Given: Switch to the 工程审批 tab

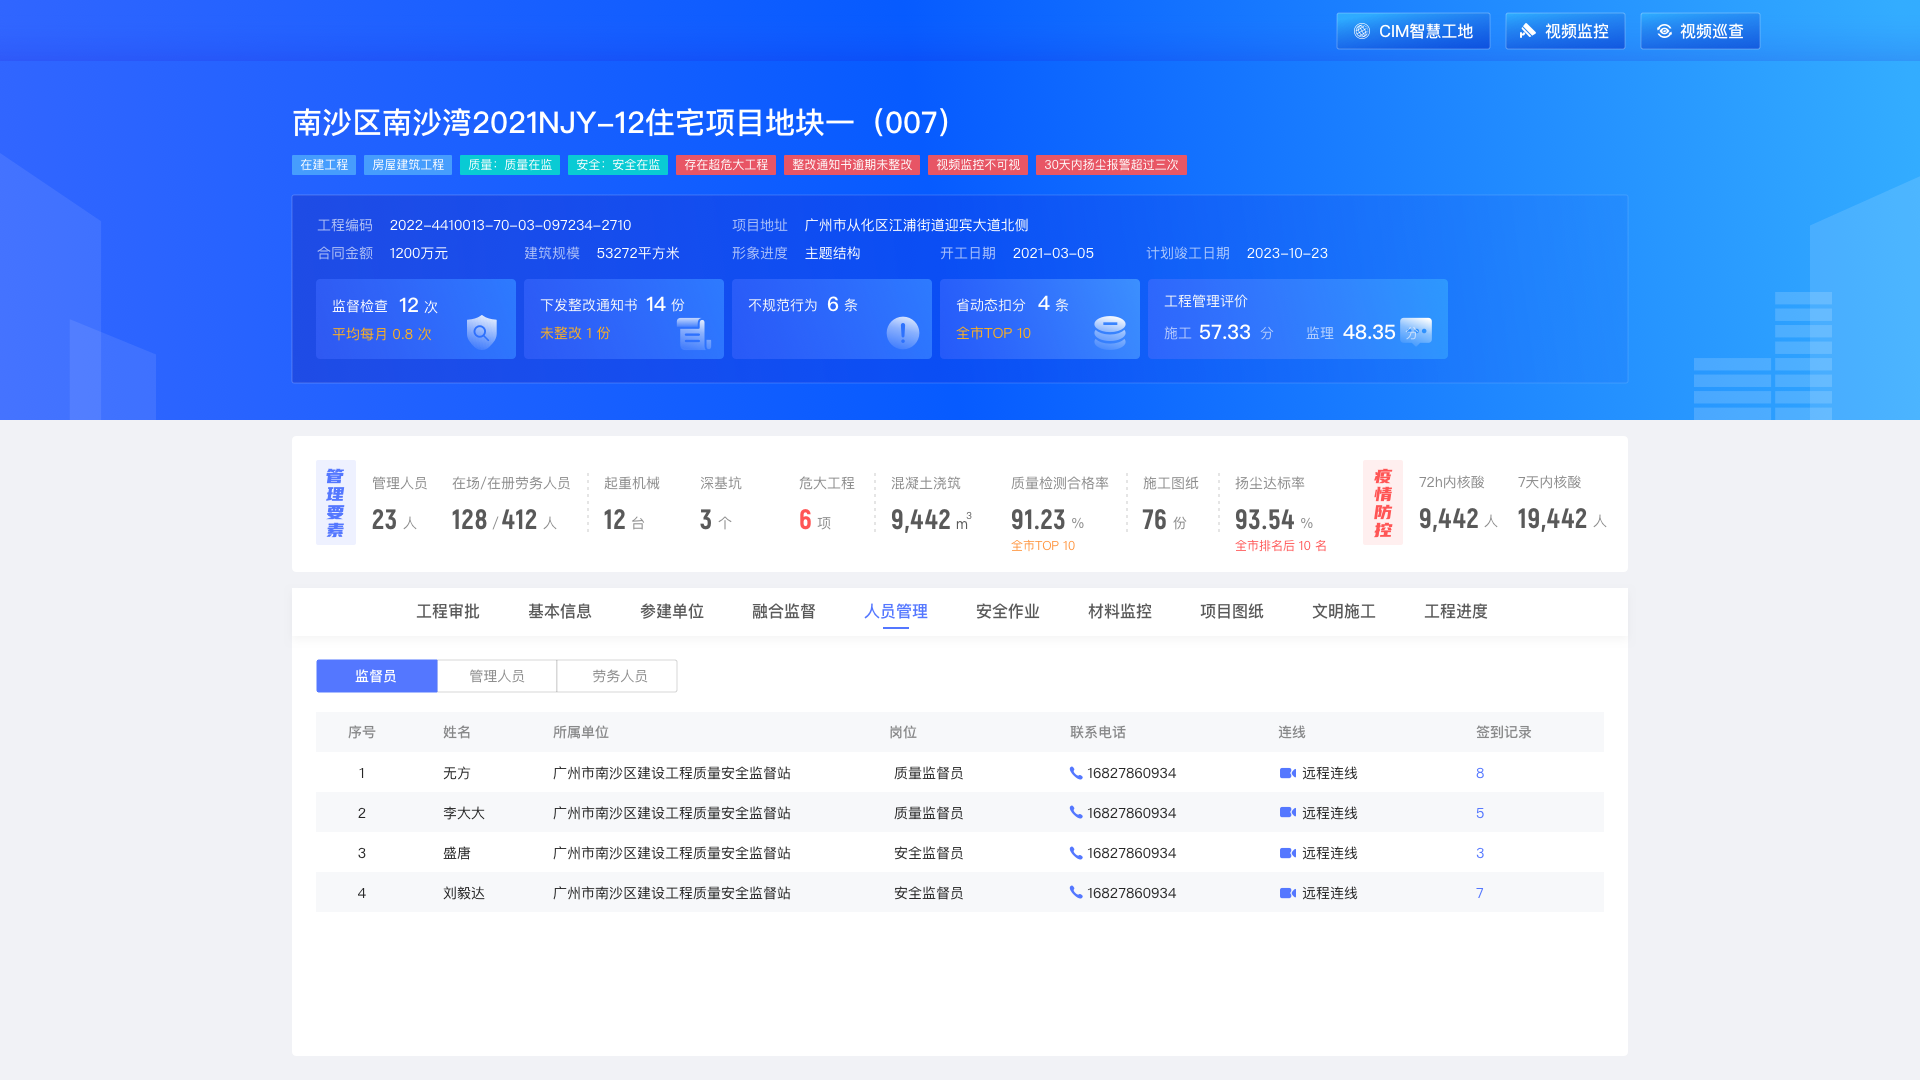Looking at the screenshot, I should pyautogui.click(x=448, y=611).
